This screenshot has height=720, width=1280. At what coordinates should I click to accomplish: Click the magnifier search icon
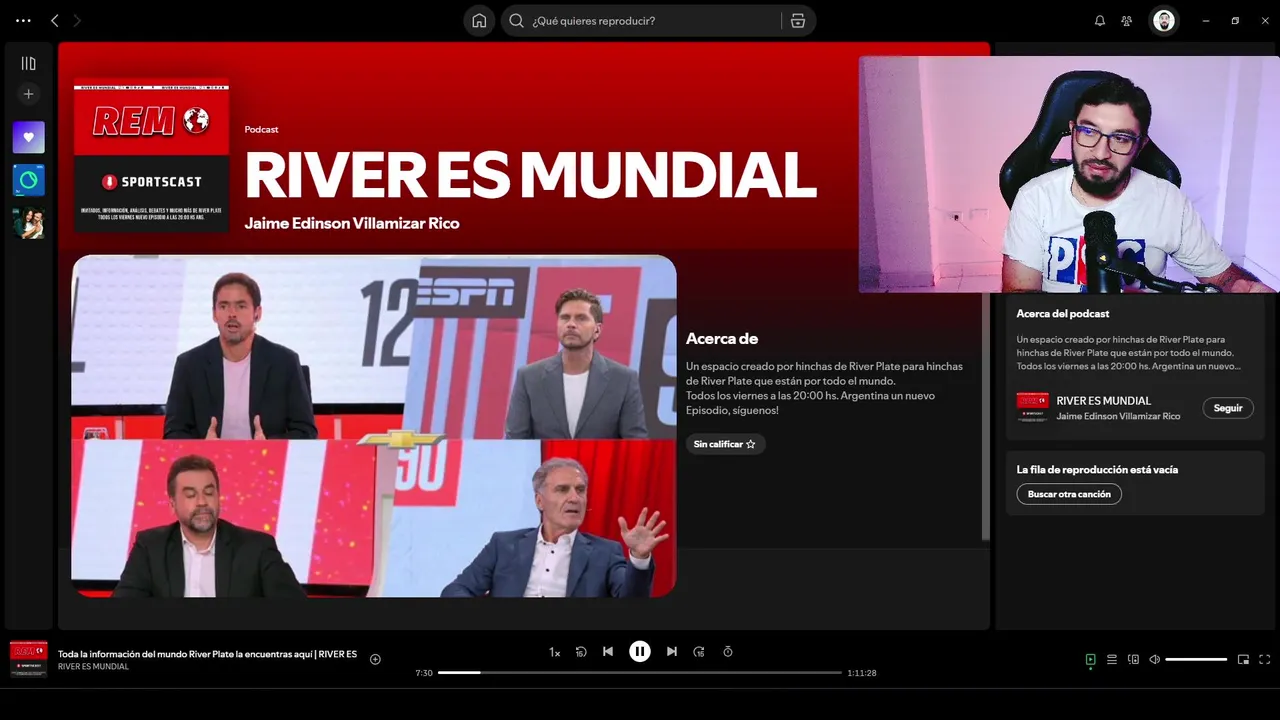(516, 20)
